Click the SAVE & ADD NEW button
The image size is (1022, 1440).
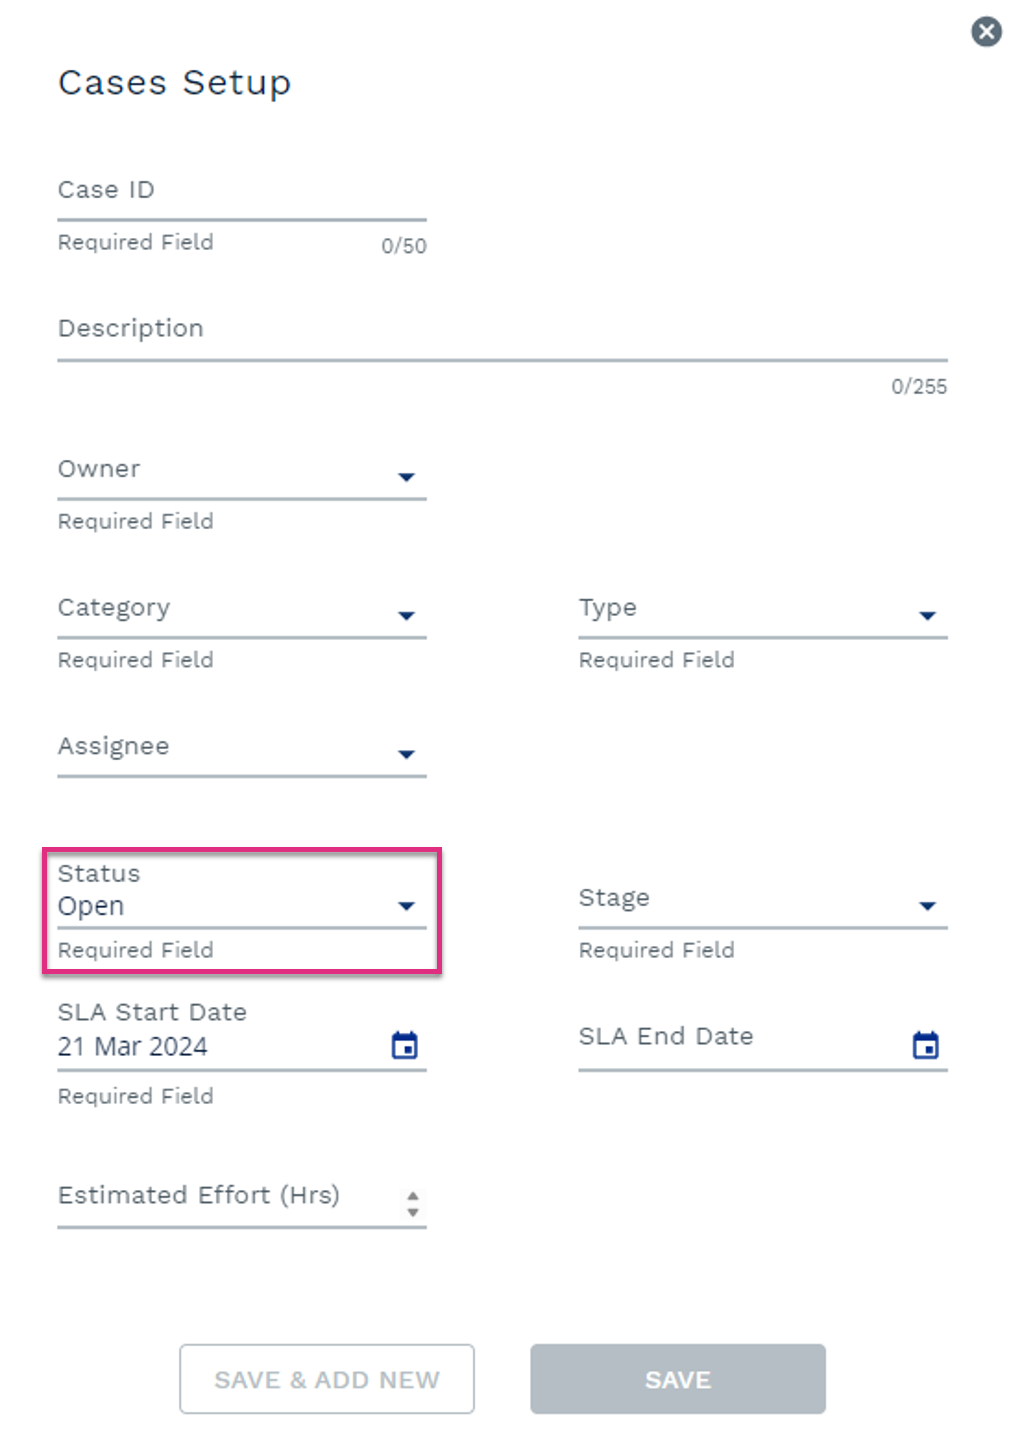coord(327,1379)
